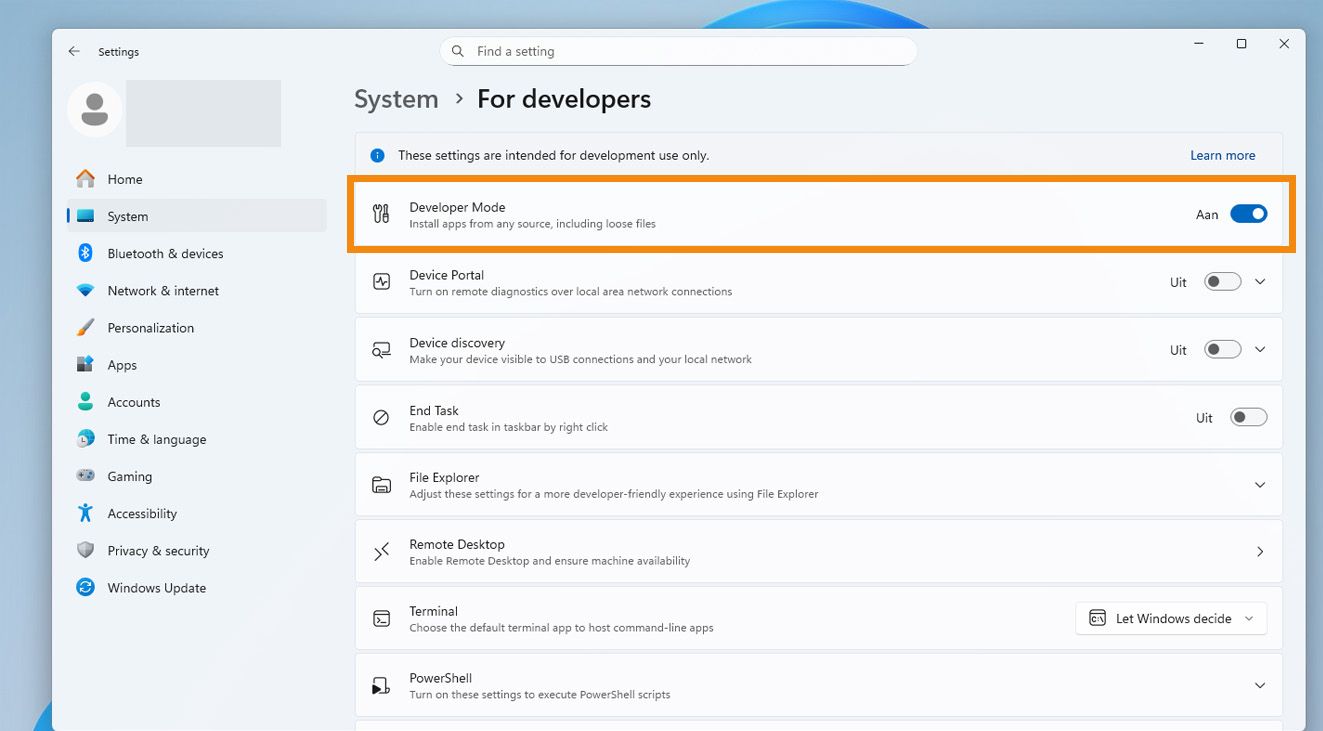Click the Privacy shield icon

pos(86,551)
